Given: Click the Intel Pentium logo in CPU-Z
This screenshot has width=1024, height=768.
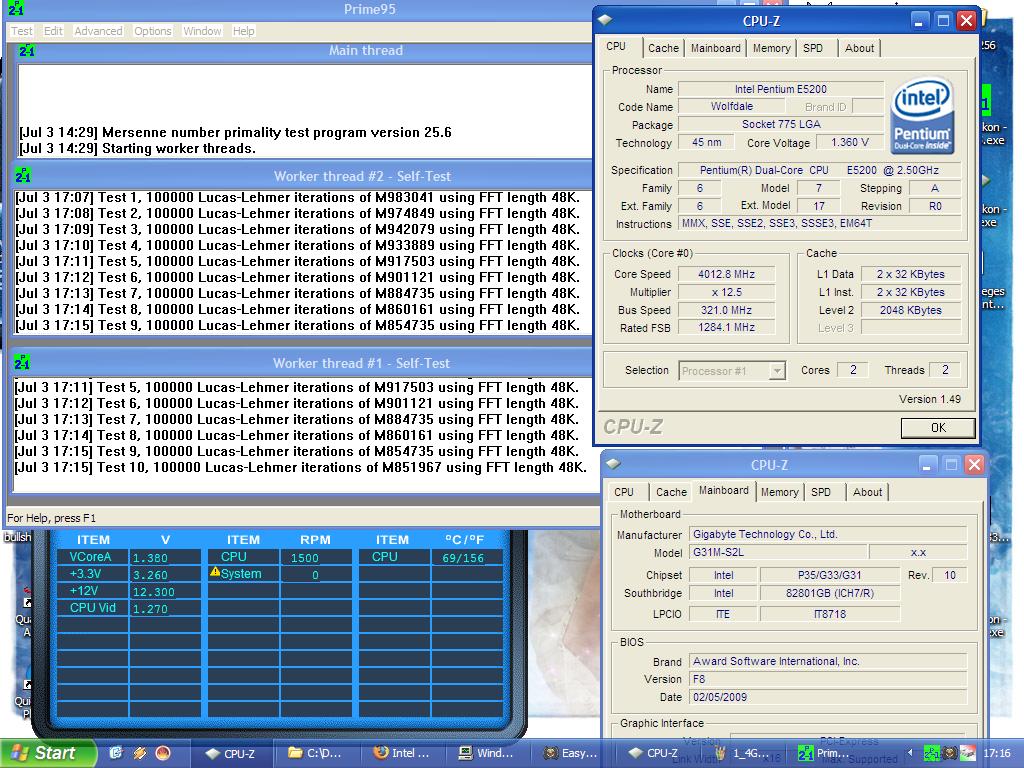Looking at the screenshot, I should (x=922, y=116).
